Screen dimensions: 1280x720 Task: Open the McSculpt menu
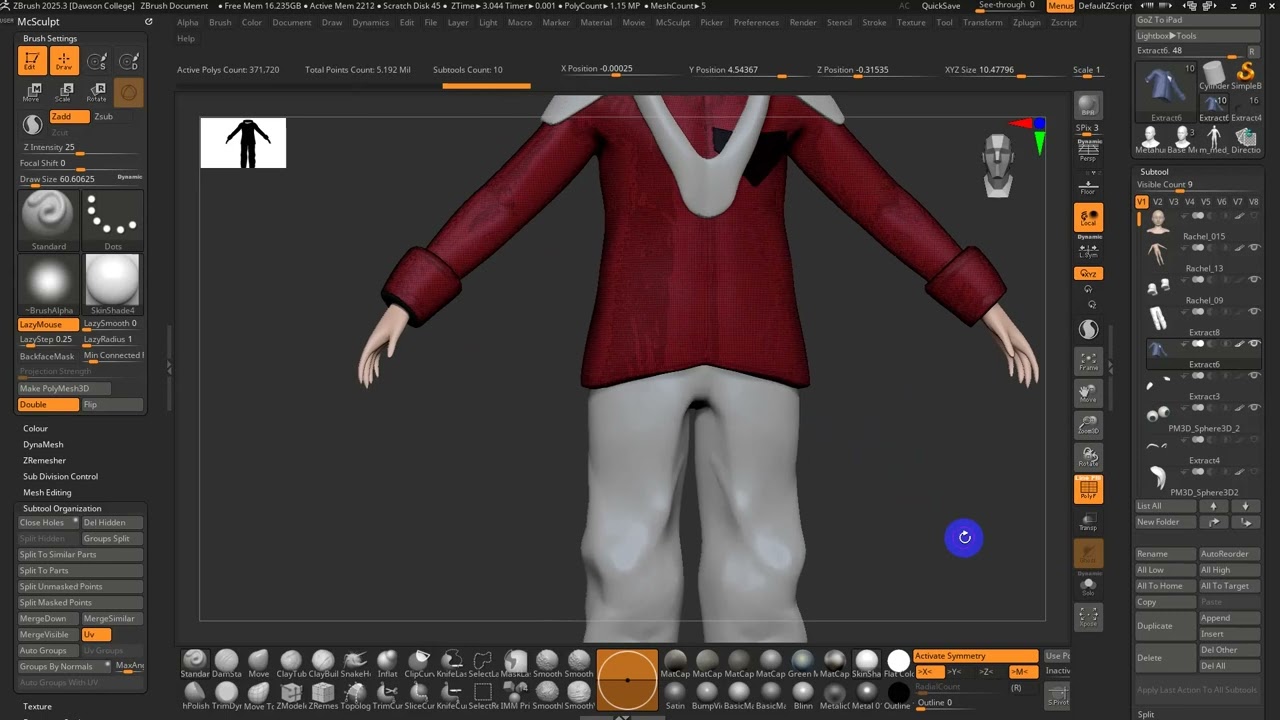pyautogui.click(x=673, y=22)
